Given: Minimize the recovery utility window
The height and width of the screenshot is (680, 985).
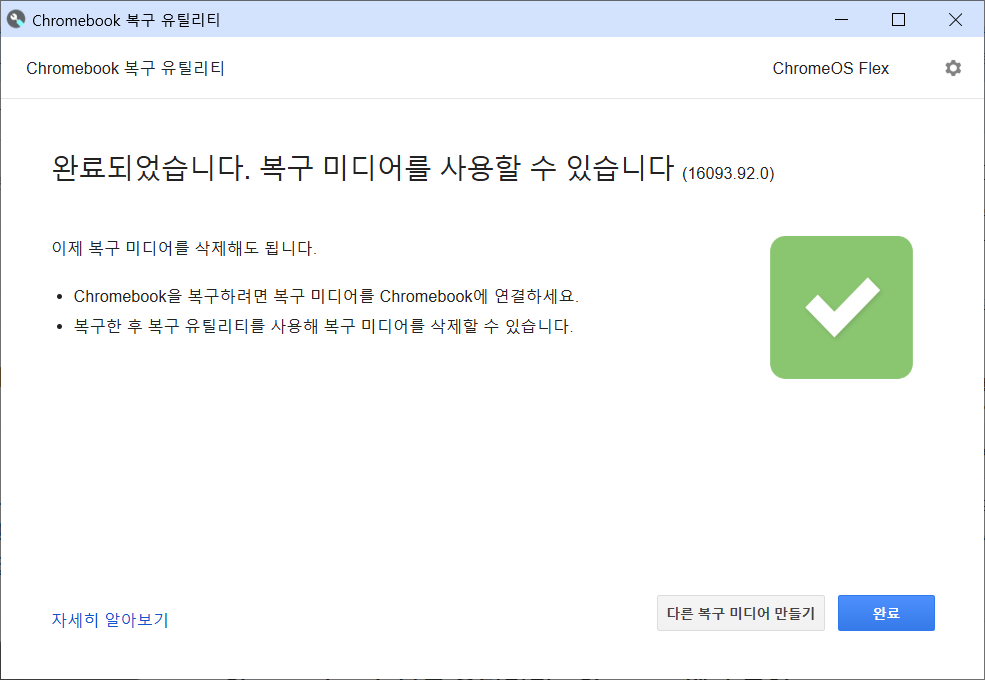Looking at the screenshot, I should (x=841, y=19).
